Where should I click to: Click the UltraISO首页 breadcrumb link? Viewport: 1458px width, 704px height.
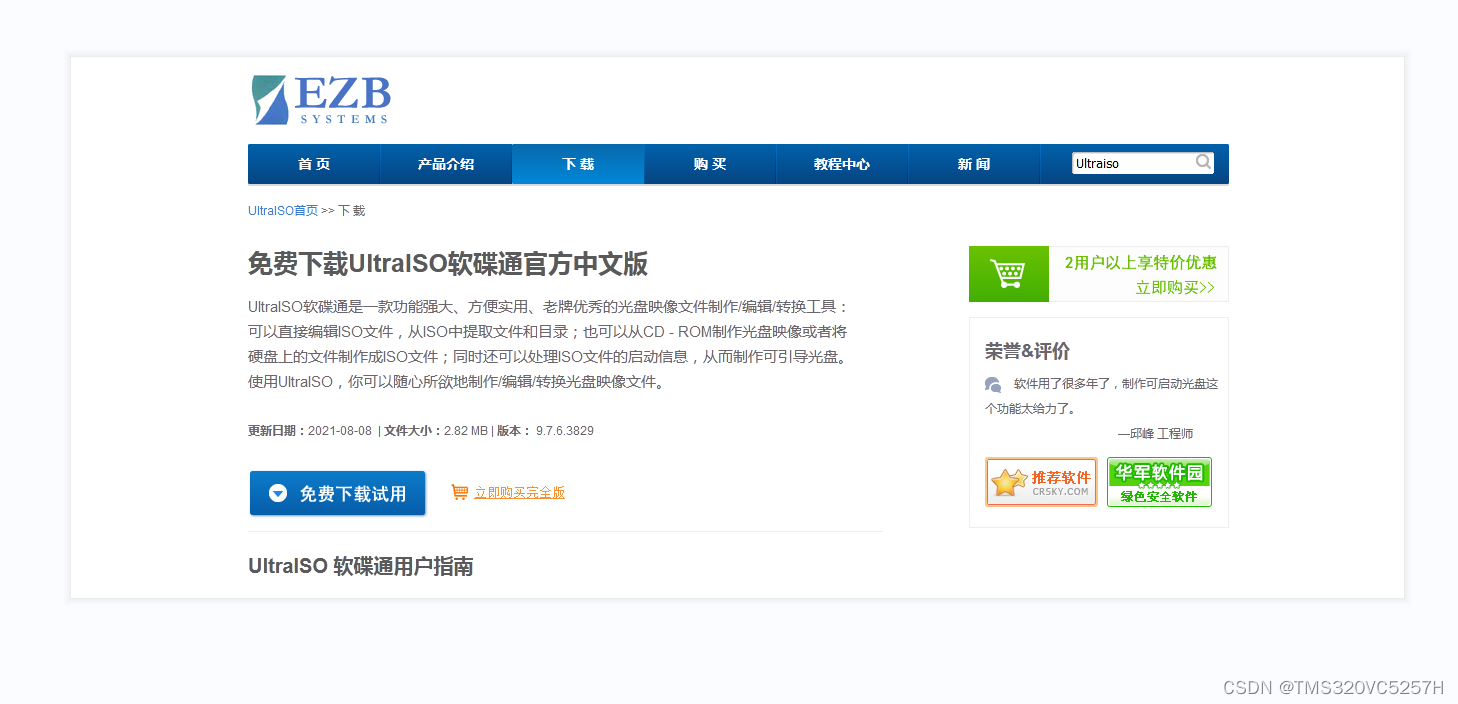pyautogui.click(x=283, y=211)
